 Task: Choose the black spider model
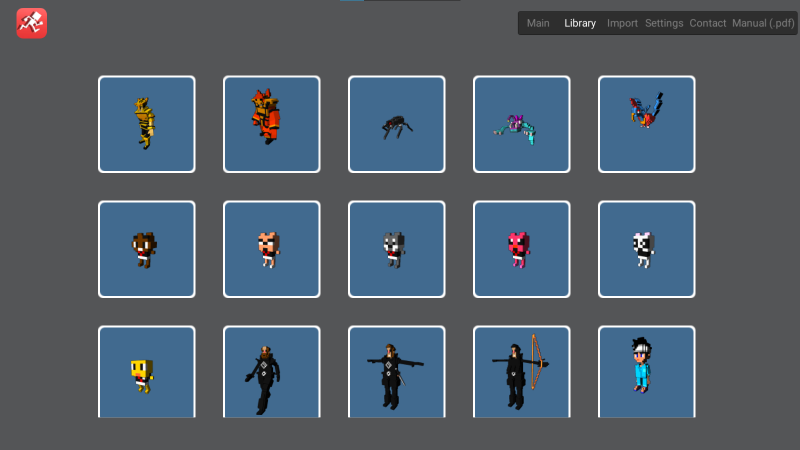point(396,124)
